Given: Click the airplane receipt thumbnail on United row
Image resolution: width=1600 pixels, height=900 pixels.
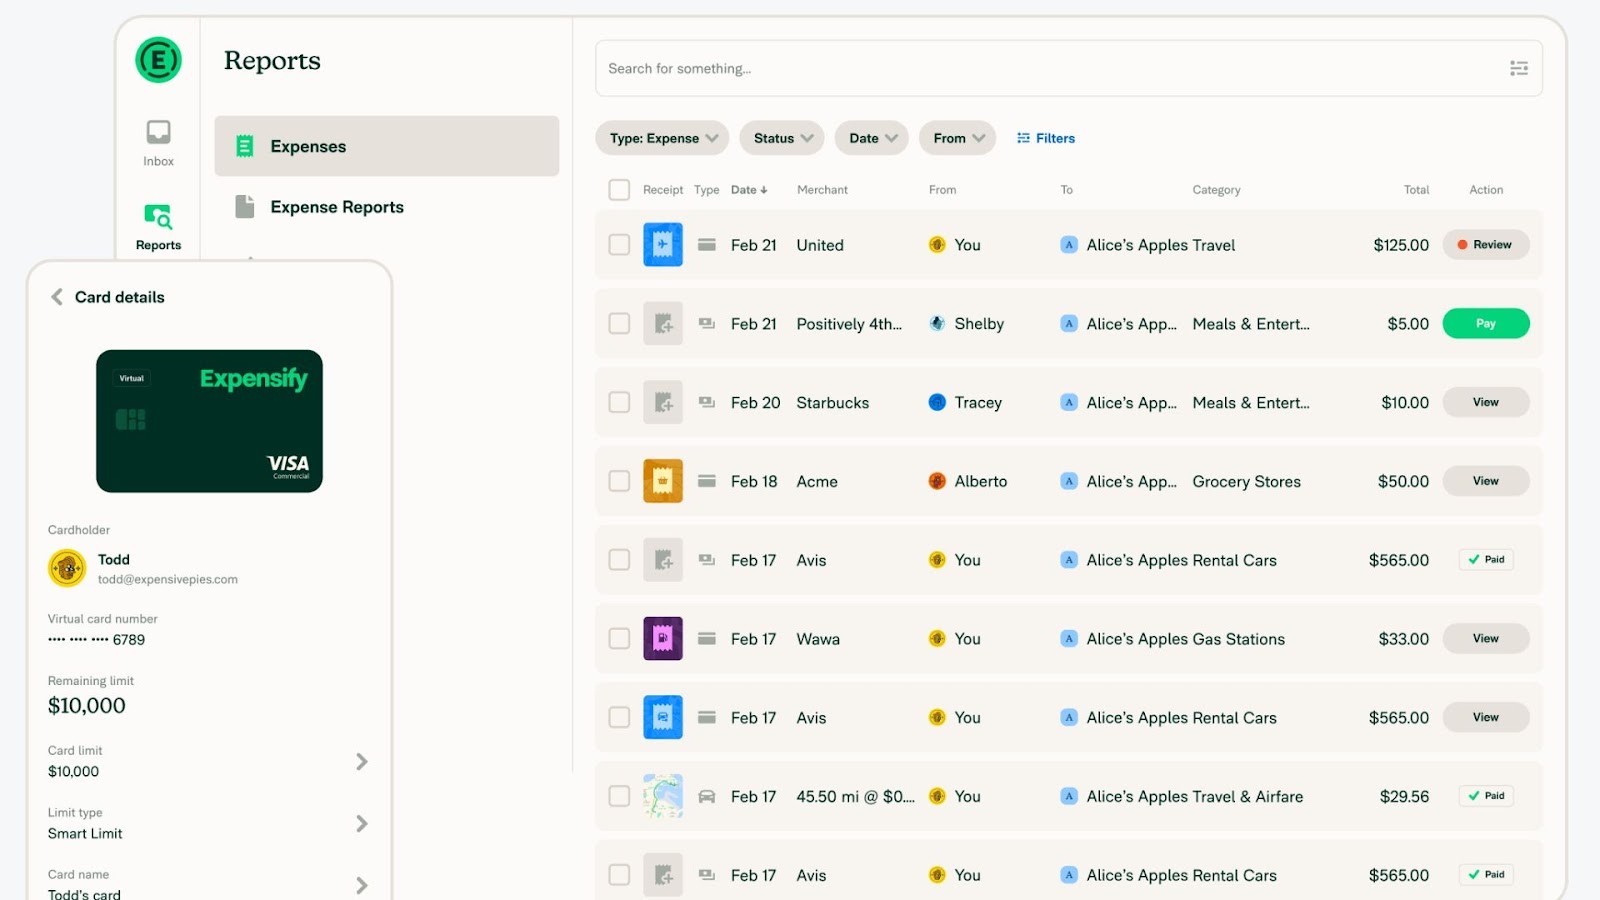Looking at the screenshot, I should click(662, 244).
